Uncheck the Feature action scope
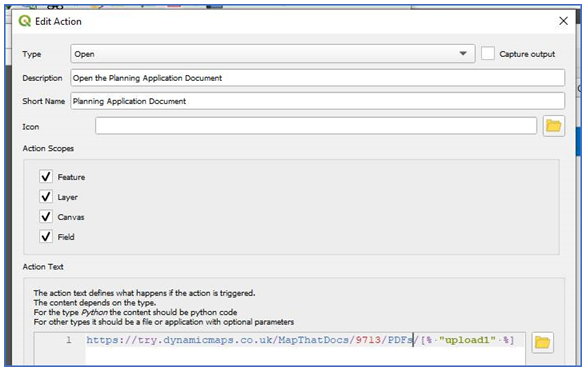Image resolution: width=588 pixels, height=371 pixels. tap(46, 177)
